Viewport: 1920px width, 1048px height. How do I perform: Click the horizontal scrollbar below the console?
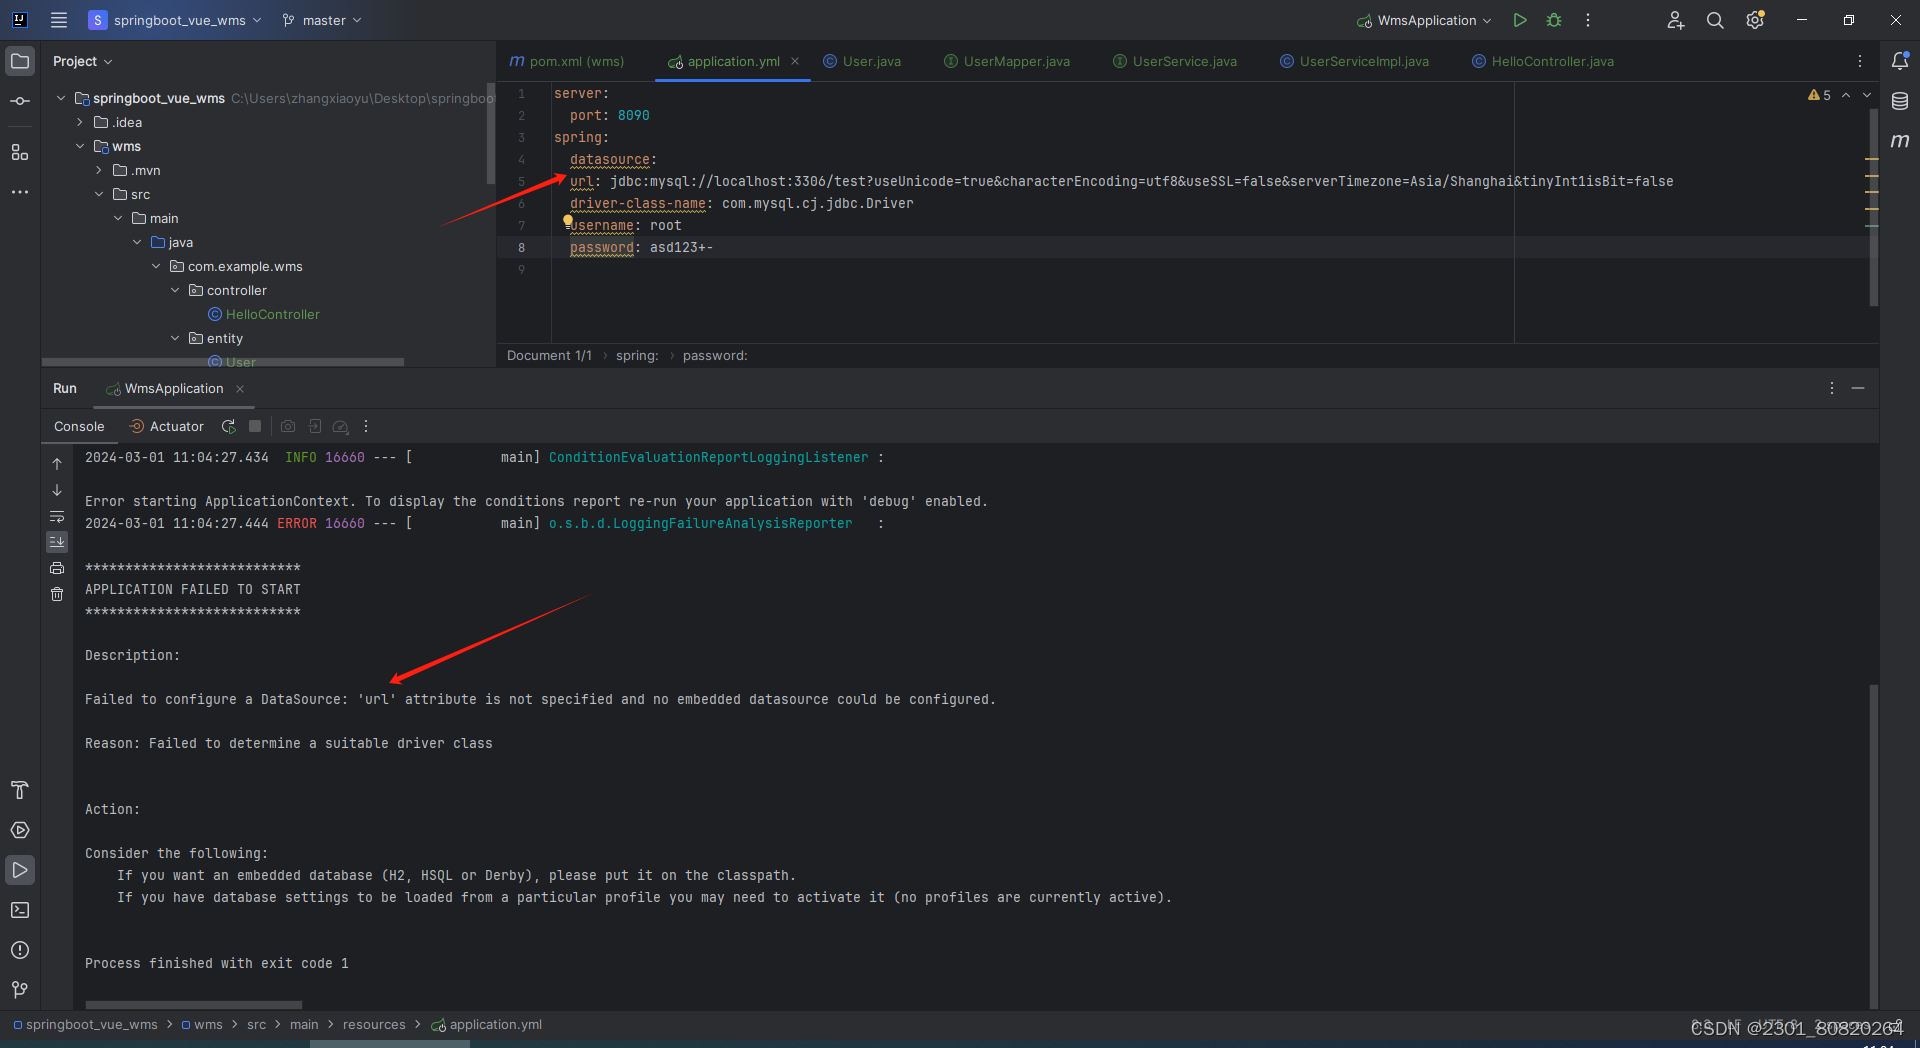tap(193, 1004)
